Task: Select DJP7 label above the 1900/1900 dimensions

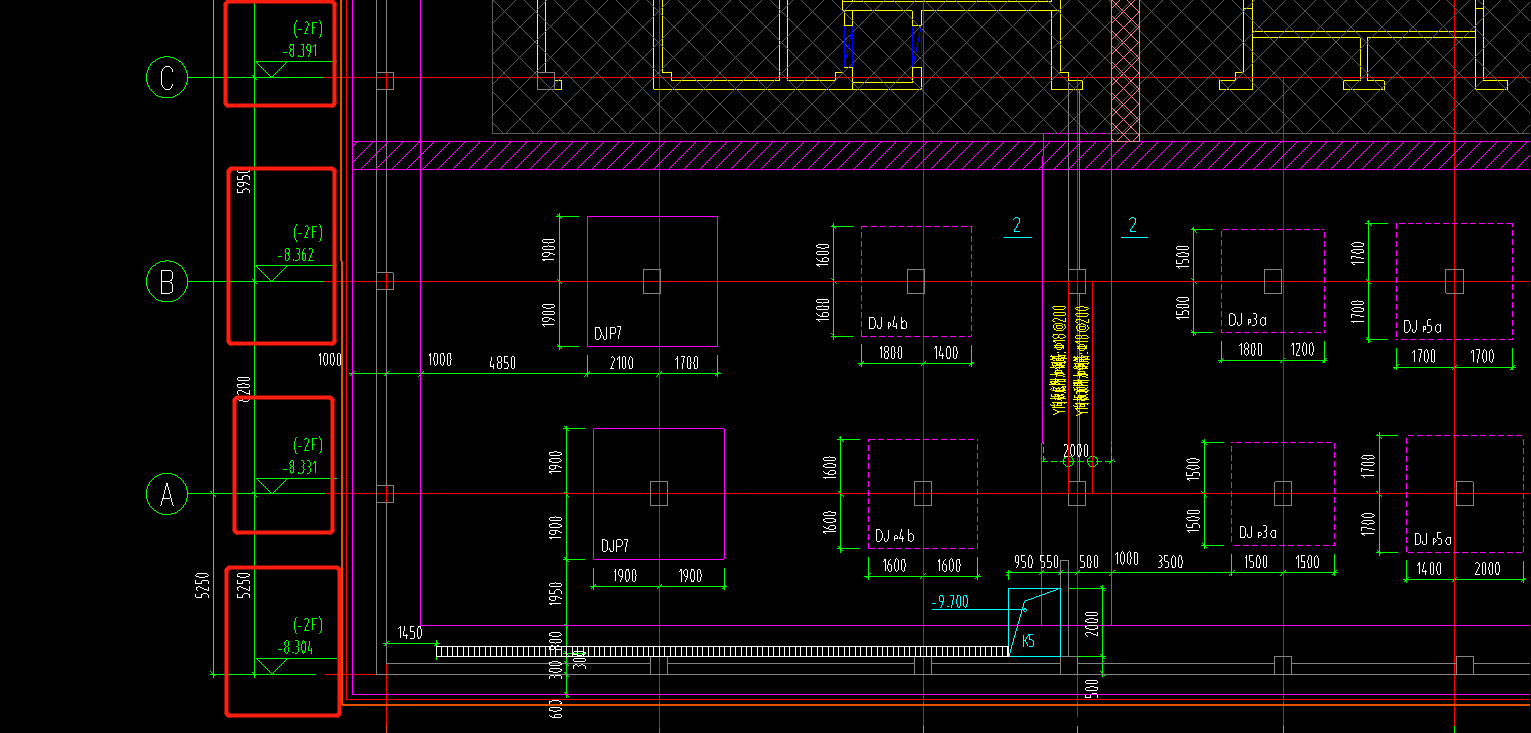Action: (615, 546)
